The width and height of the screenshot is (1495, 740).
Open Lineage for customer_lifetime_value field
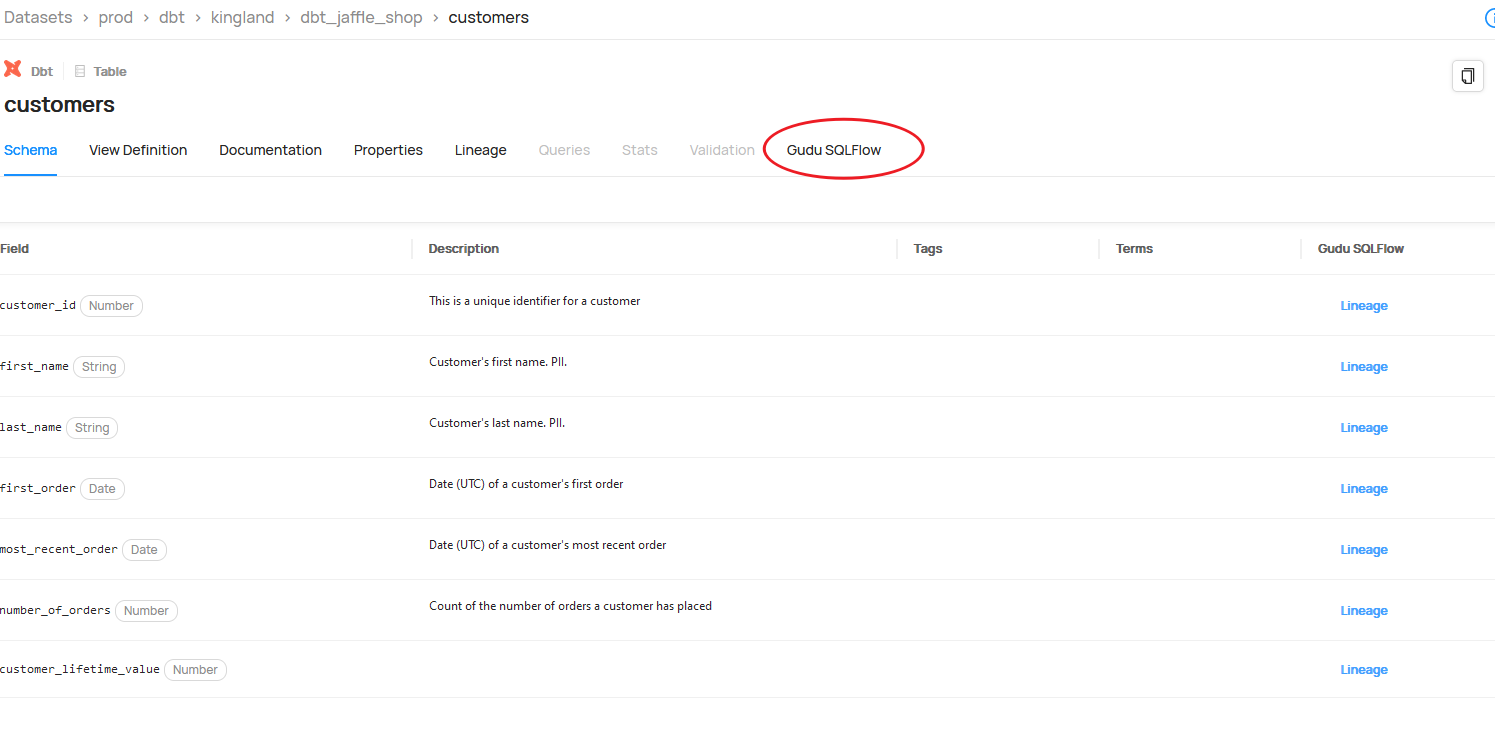(1363, 670)
